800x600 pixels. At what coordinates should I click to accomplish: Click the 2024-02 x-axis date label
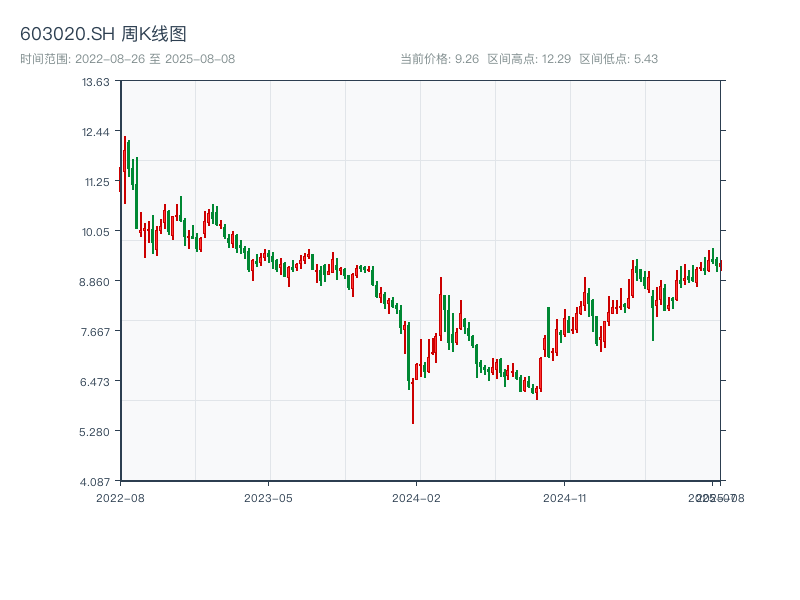point(416,497)
